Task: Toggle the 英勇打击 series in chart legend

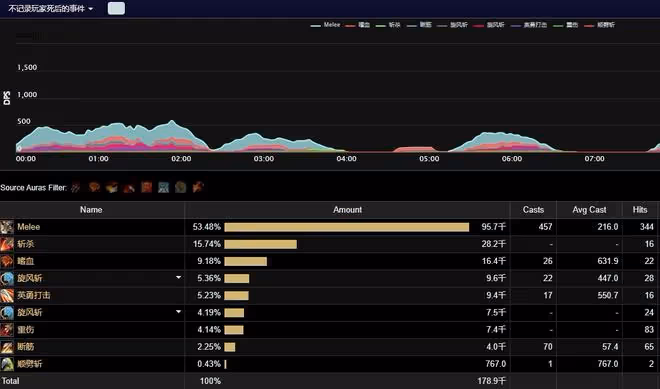Action: pos(529,25)
